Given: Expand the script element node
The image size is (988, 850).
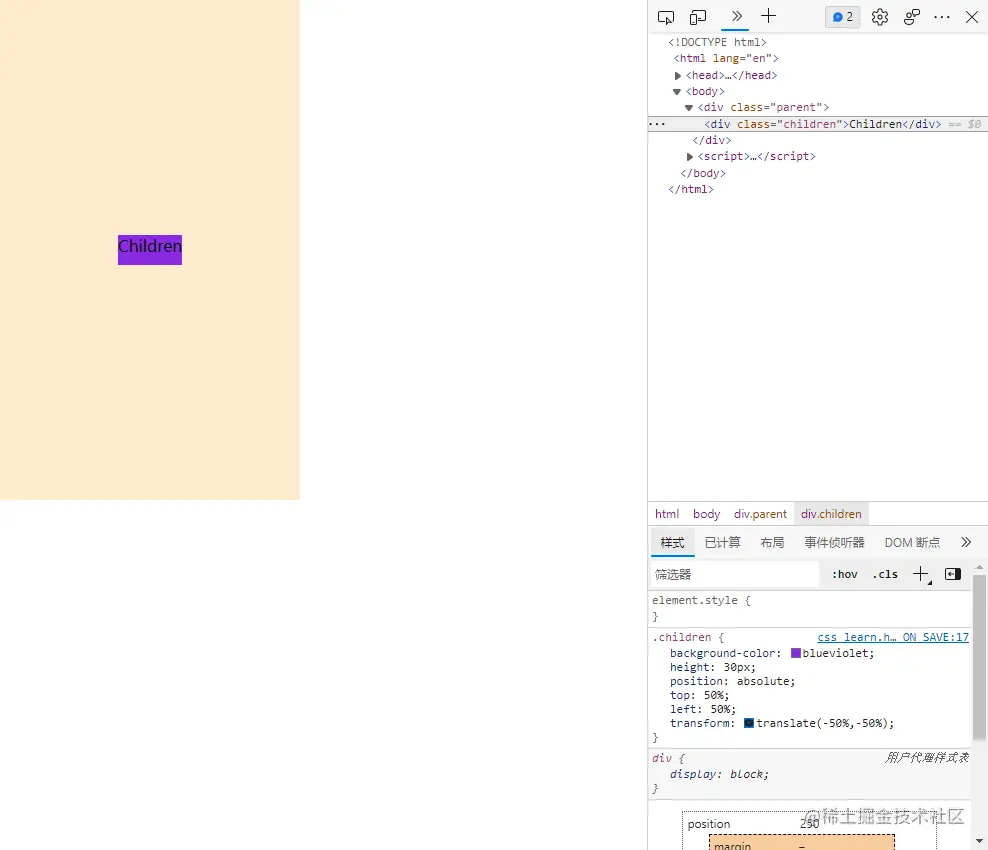Looking at the screenshot, I should (x=690, y=157).
